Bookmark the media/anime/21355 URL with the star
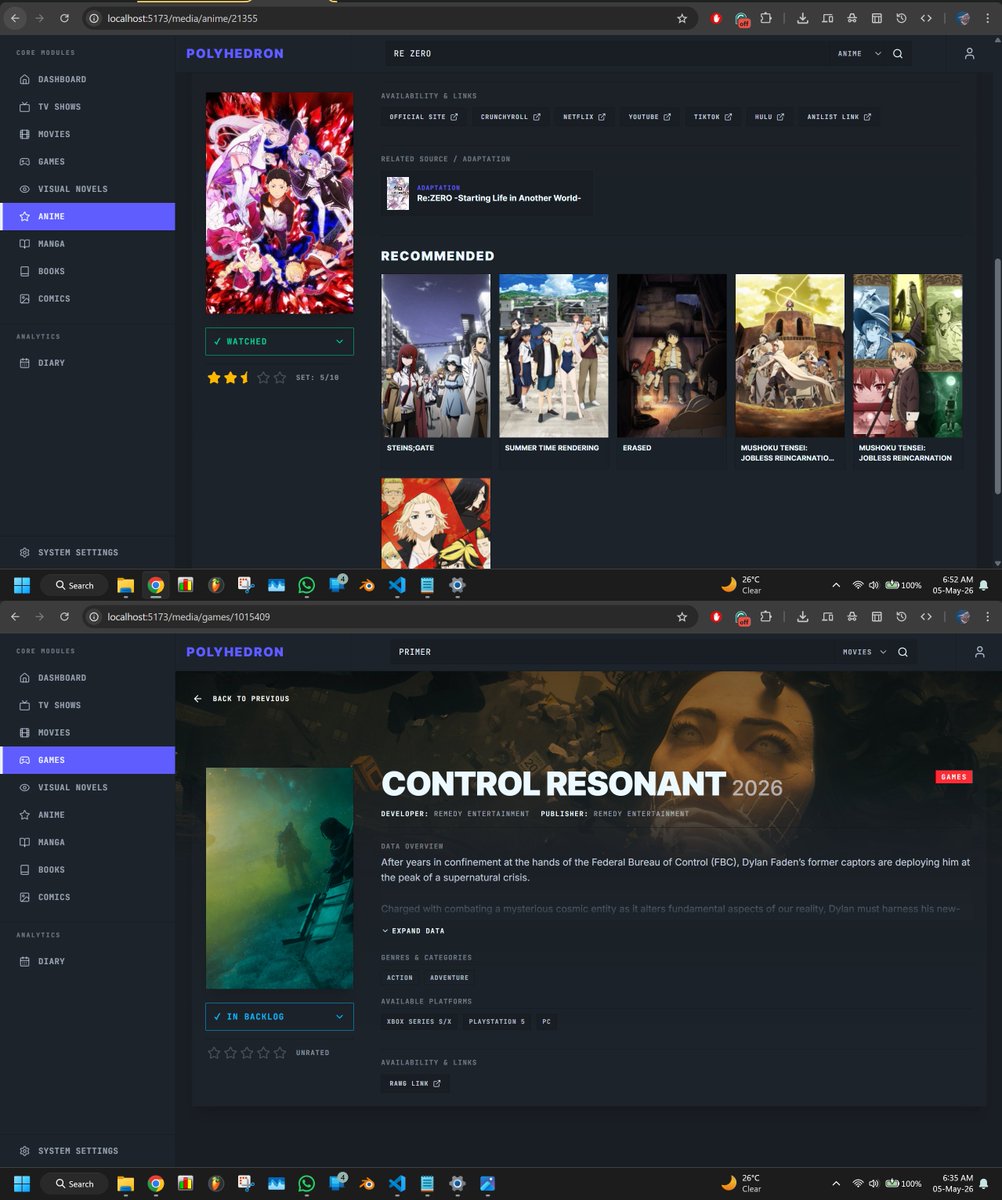 [x=682, y=18]
